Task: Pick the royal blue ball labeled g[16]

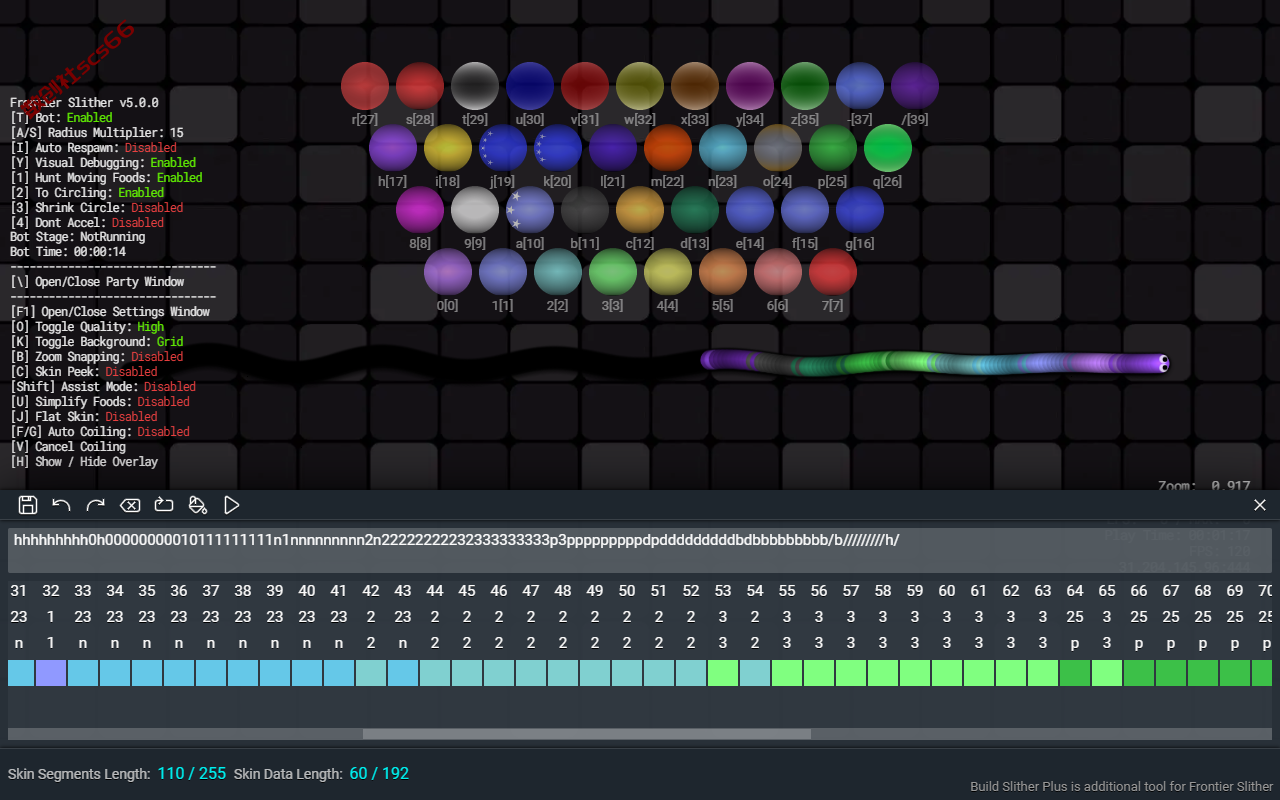Action: coord(860,210)
